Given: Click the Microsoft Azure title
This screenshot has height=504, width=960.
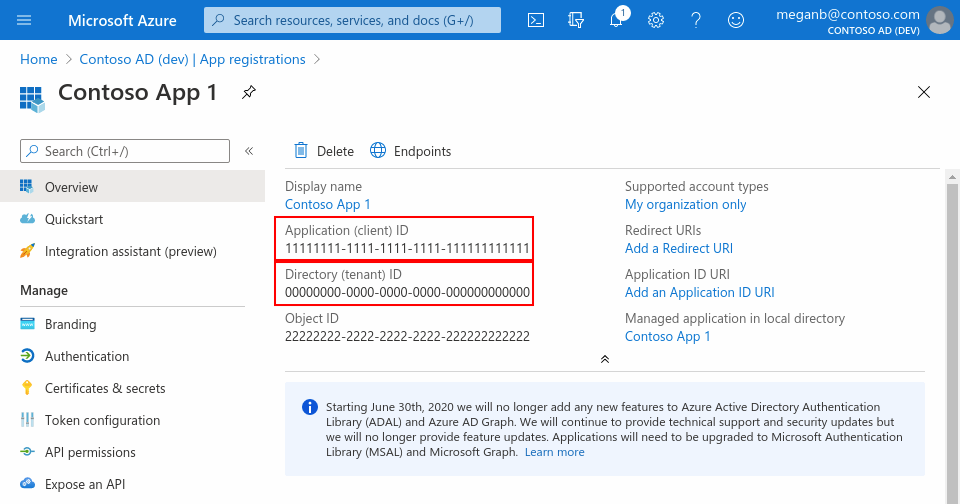Looking at the screenshot, I should click(x=122, y=20).
